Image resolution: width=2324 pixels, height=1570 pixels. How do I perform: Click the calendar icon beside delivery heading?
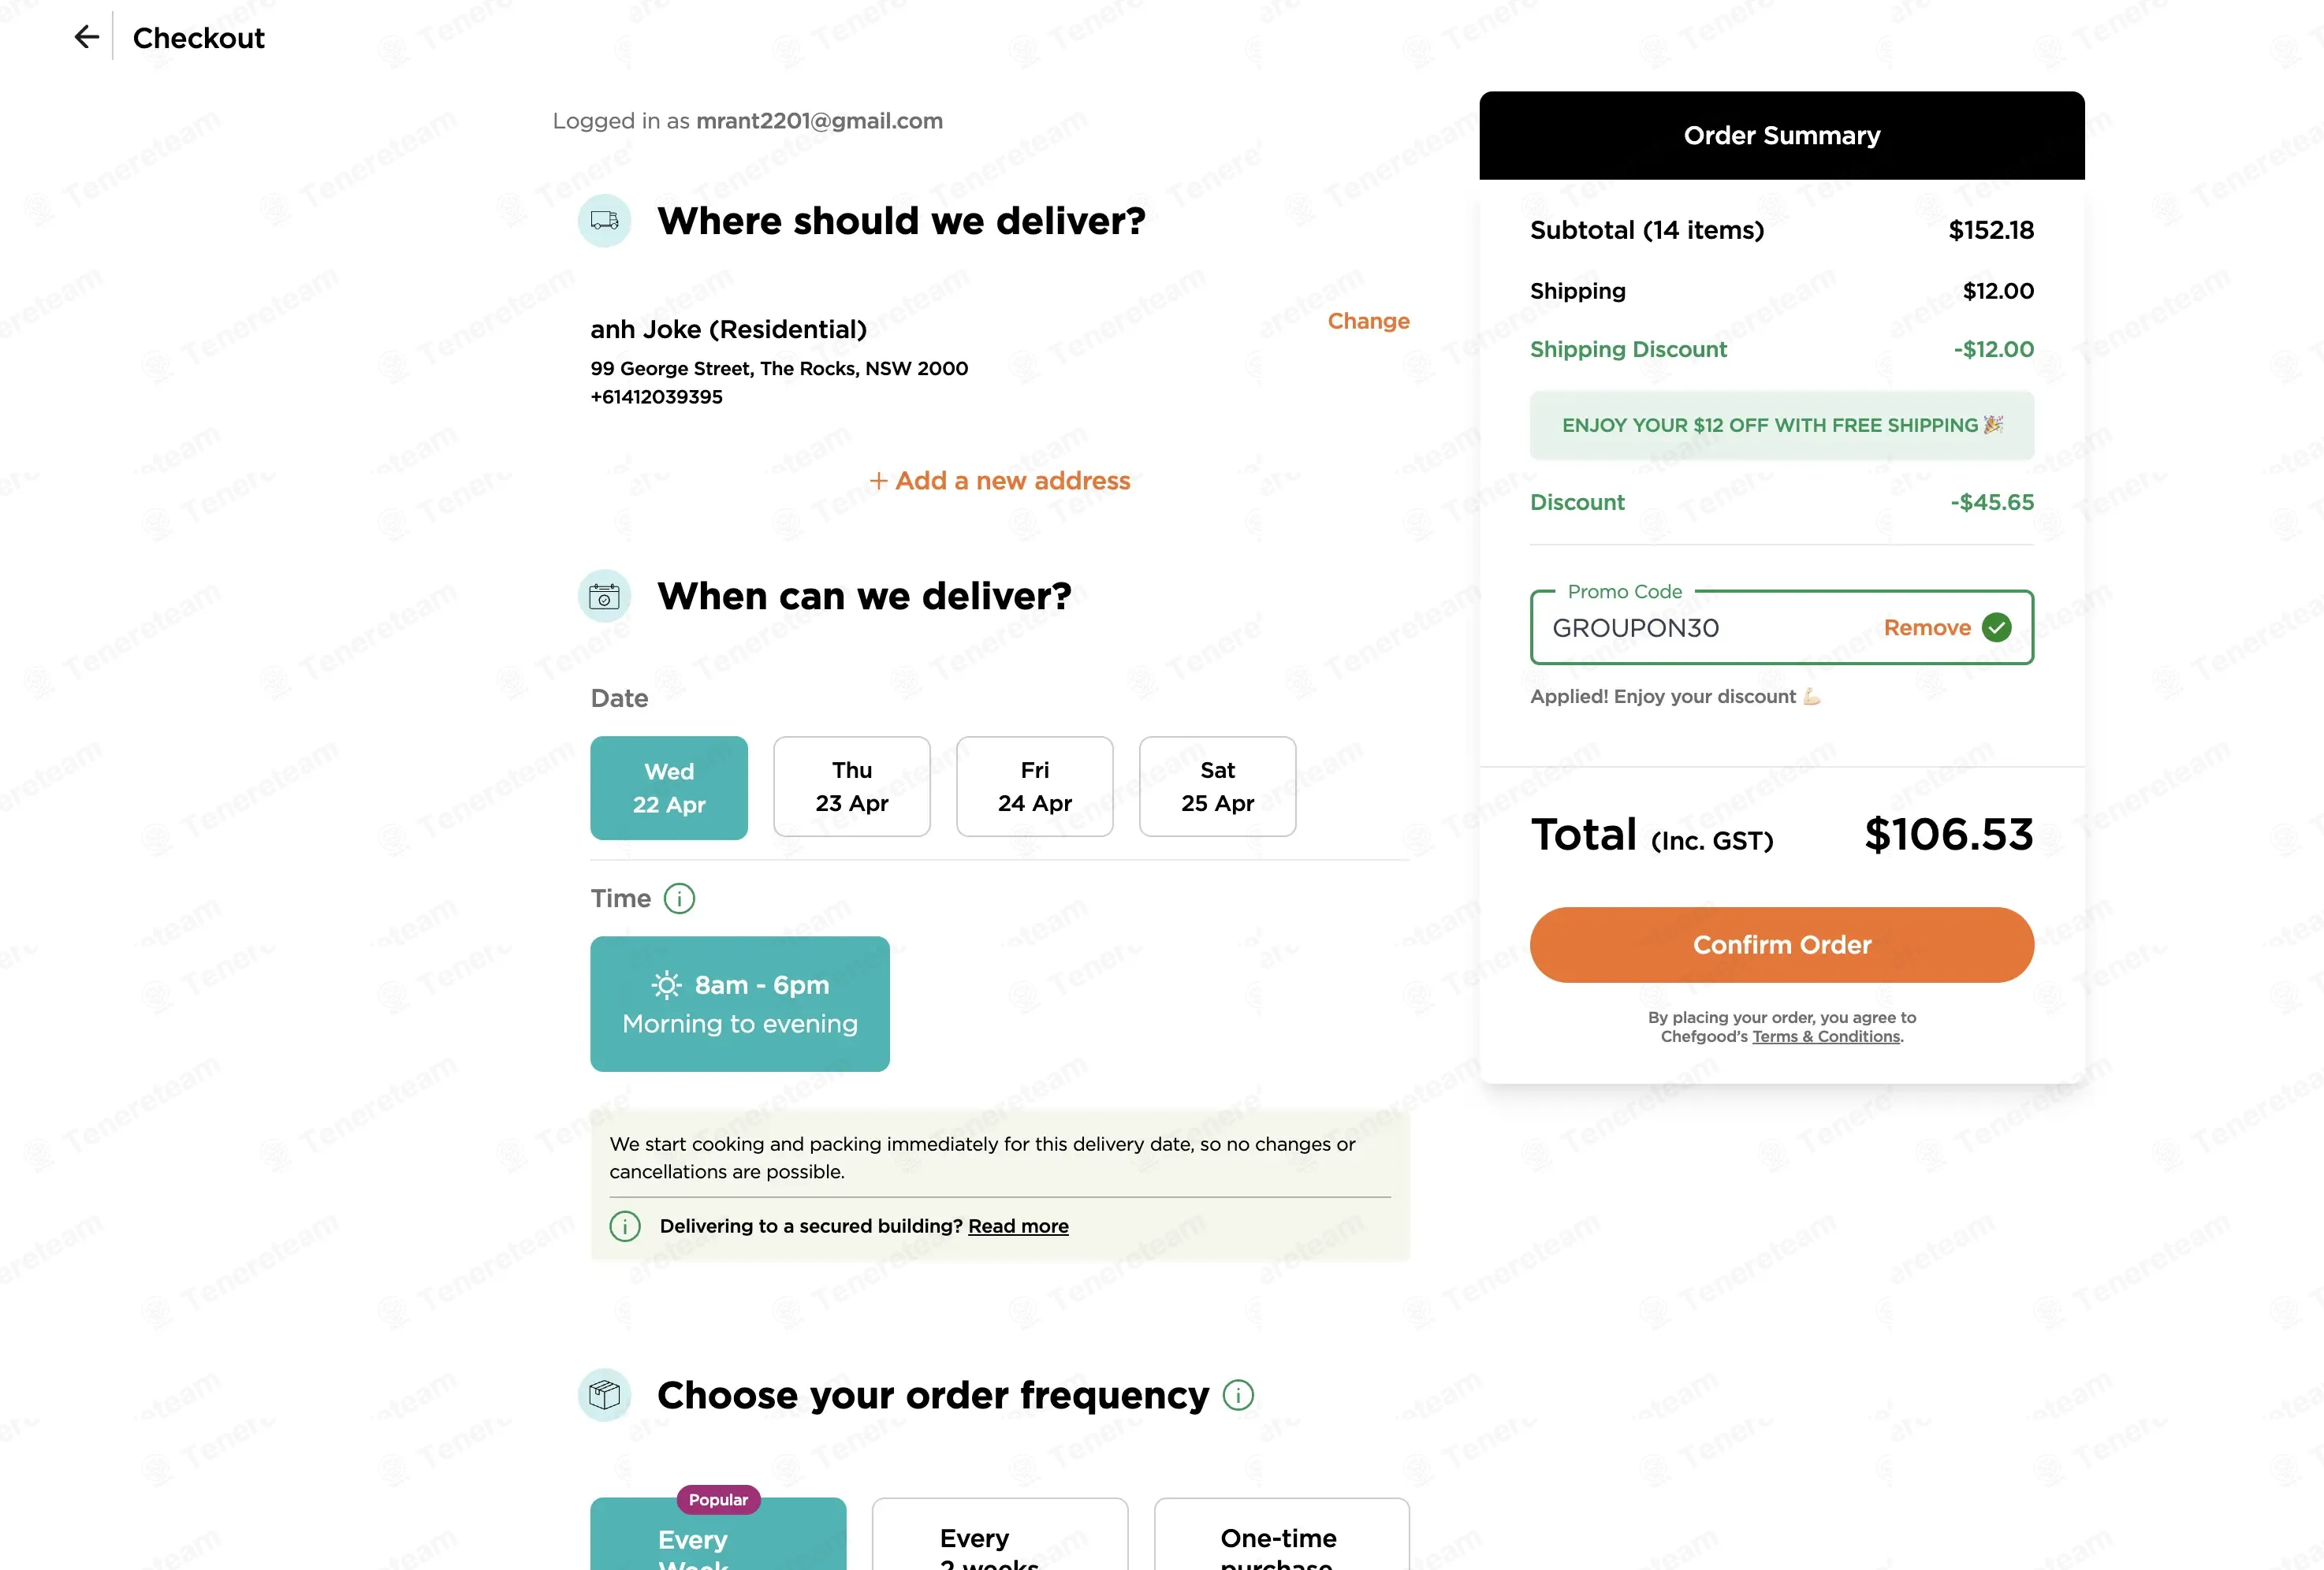[604, 596]
